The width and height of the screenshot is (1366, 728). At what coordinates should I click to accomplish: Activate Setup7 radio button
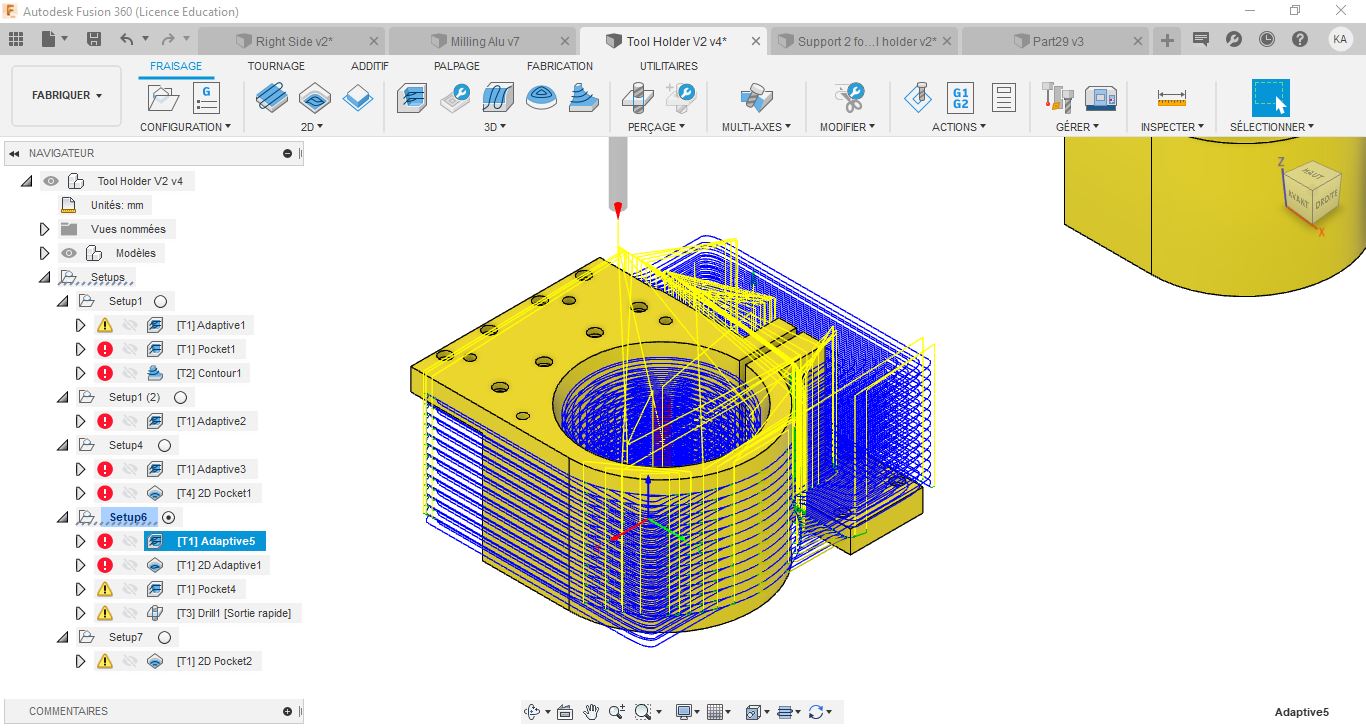coord(164,637)
